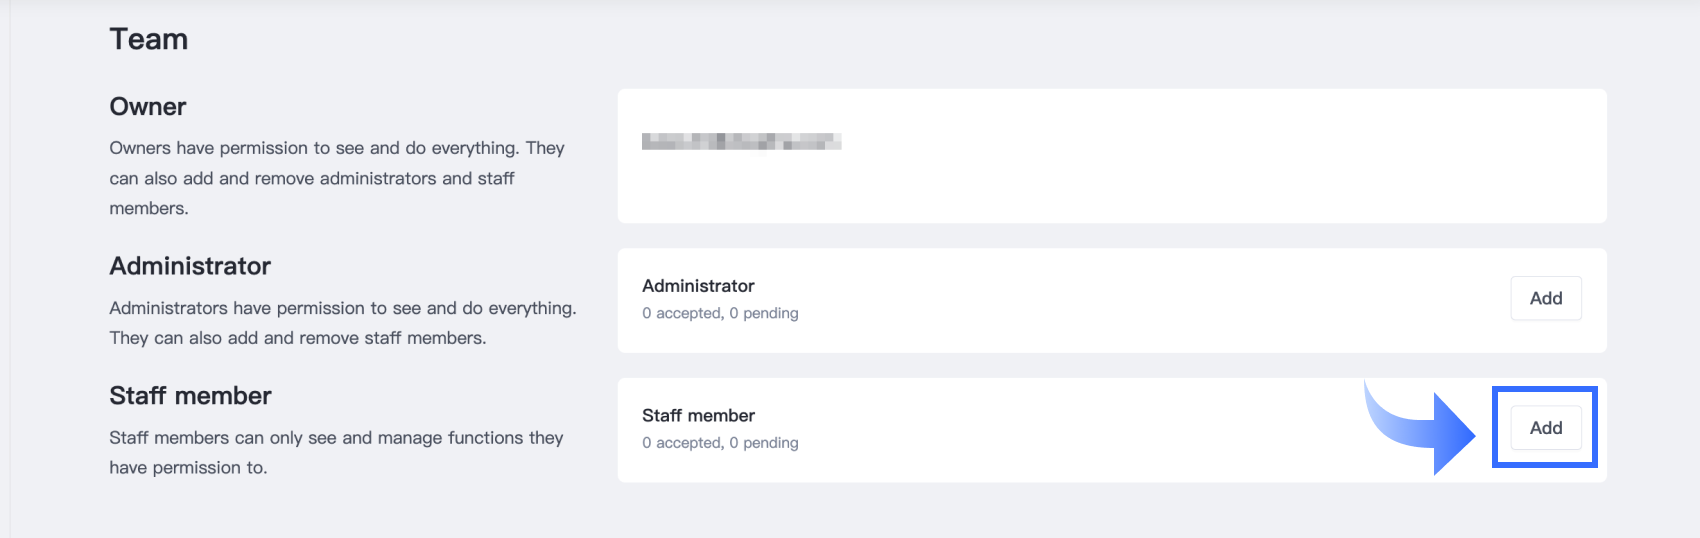Click Staff member's "0 accepted, 0 pending" status
The image size is (1700, 538).
pyautogui.click(x=720, y=443)
